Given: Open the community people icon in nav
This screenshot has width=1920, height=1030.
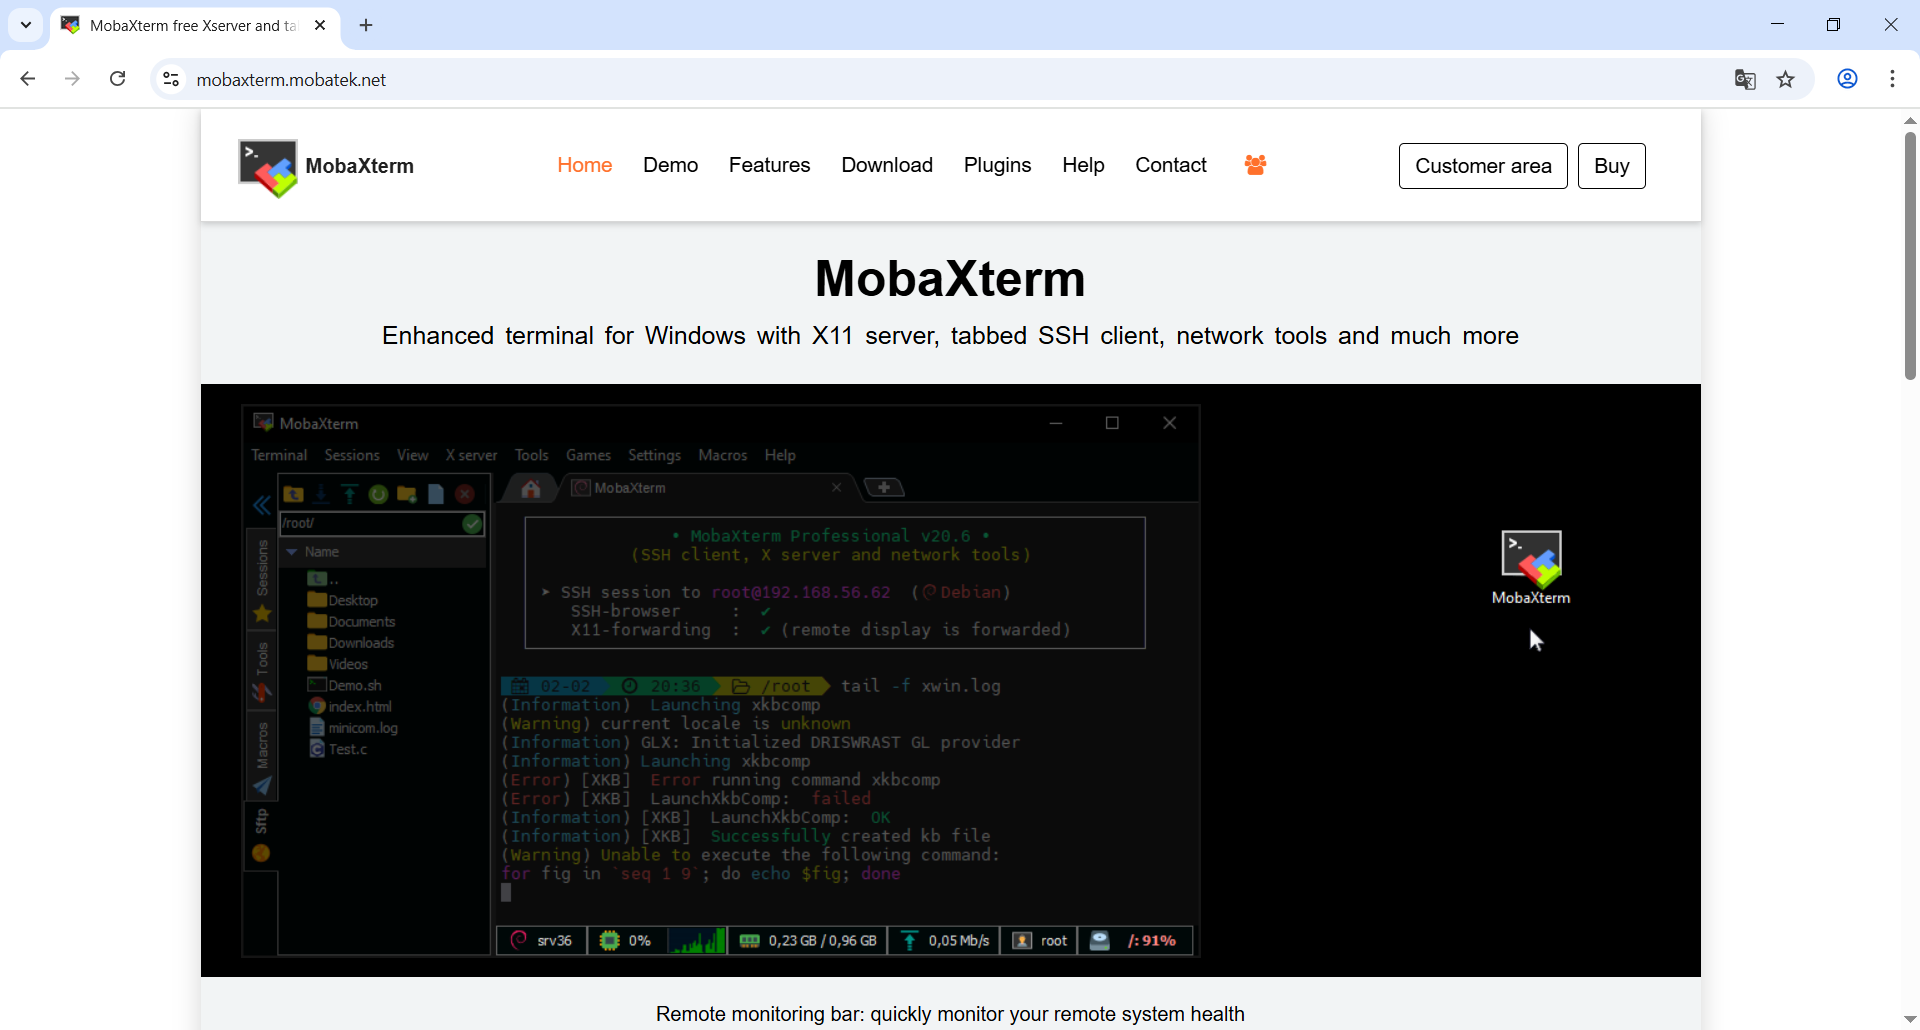Looking at the screenshot, I should (x=1255, y=165).
